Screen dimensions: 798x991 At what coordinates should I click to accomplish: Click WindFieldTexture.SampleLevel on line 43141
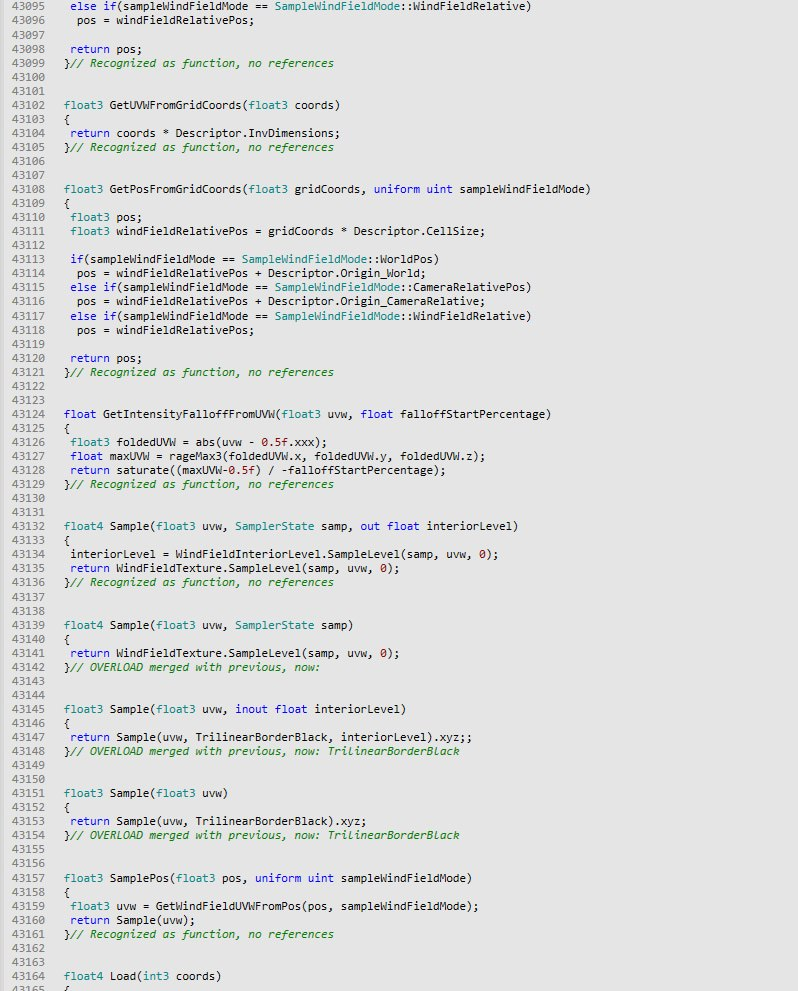click(209, 653)
